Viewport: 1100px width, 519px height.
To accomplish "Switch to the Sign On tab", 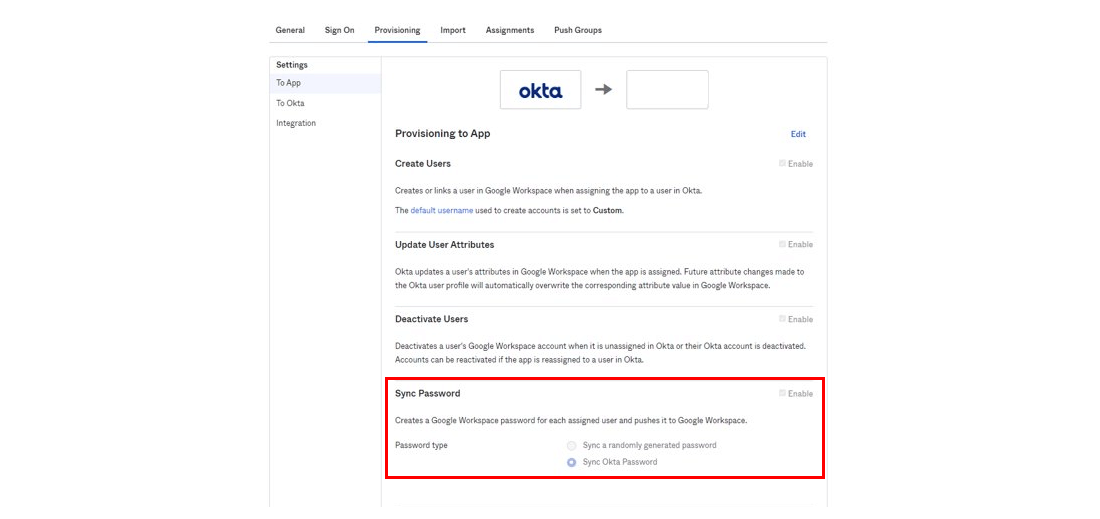I will [340, 30].
